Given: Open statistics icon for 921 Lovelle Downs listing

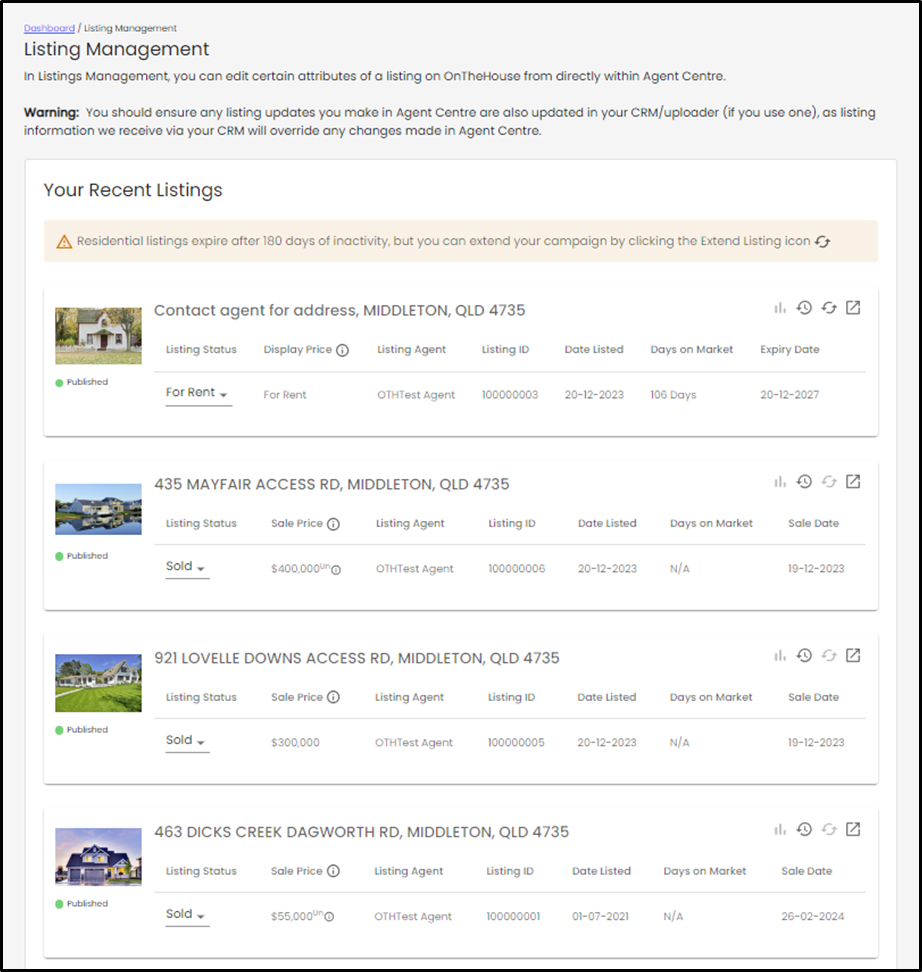Looking at the screenshot, I should pyautogui.click(x=779, y=656).
